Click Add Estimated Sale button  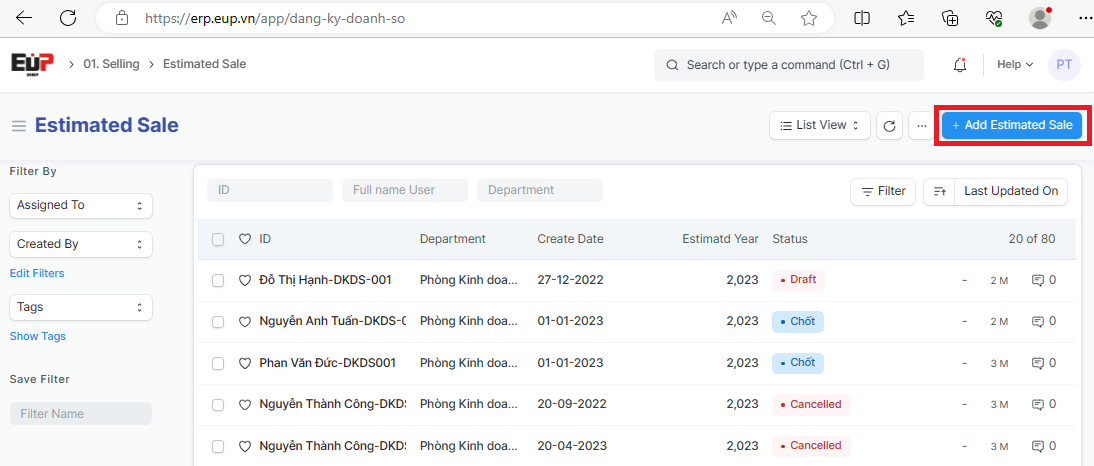click(1011, 126)
